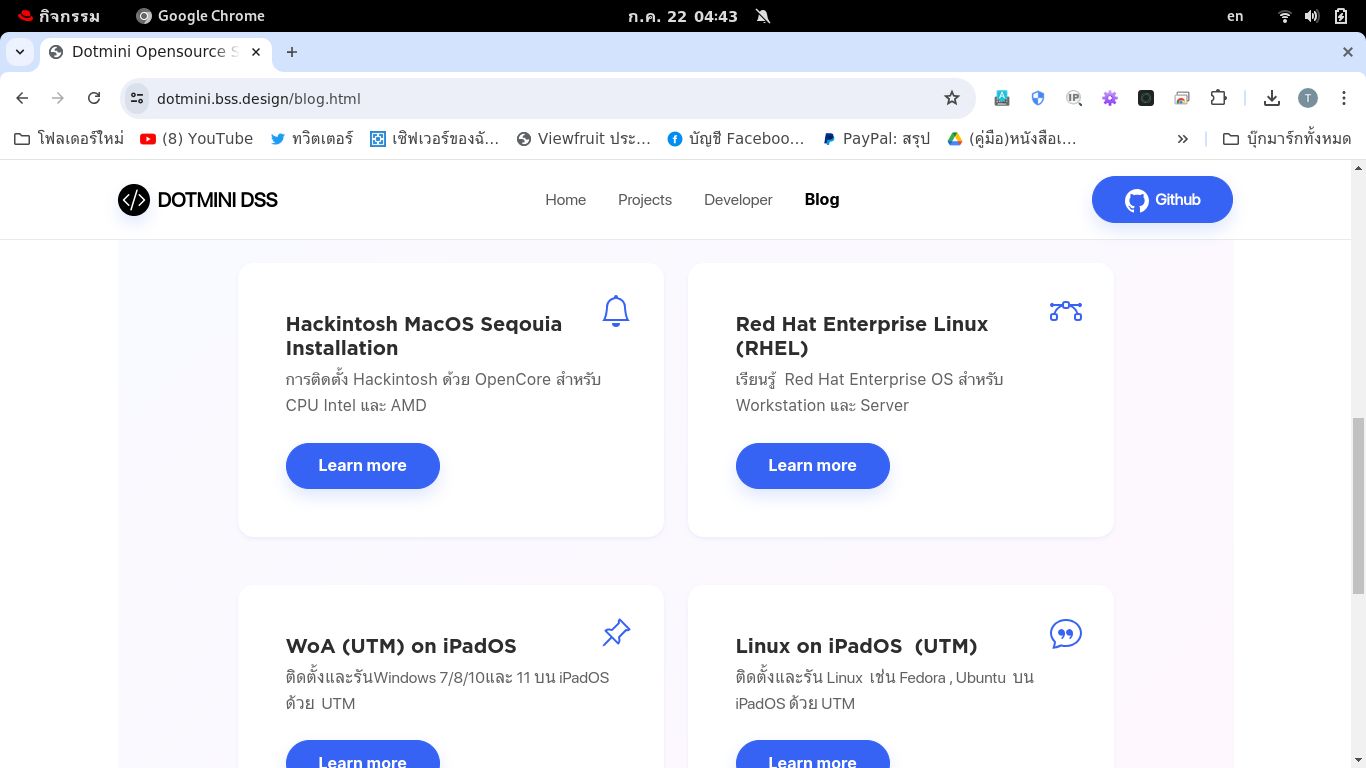Click Learn more under Red Hat Enterprise Linux
The width and height of the screenshot is (1366, 768).
[812, 466]
